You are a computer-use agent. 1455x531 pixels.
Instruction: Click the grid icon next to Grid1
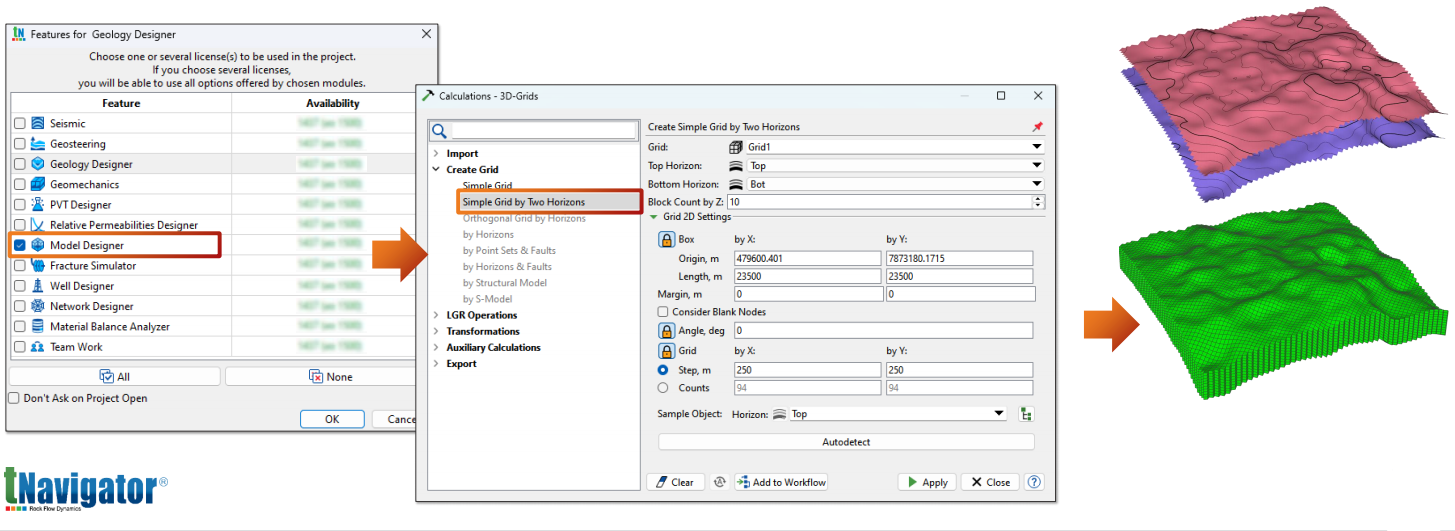click(x=736, y=146)
